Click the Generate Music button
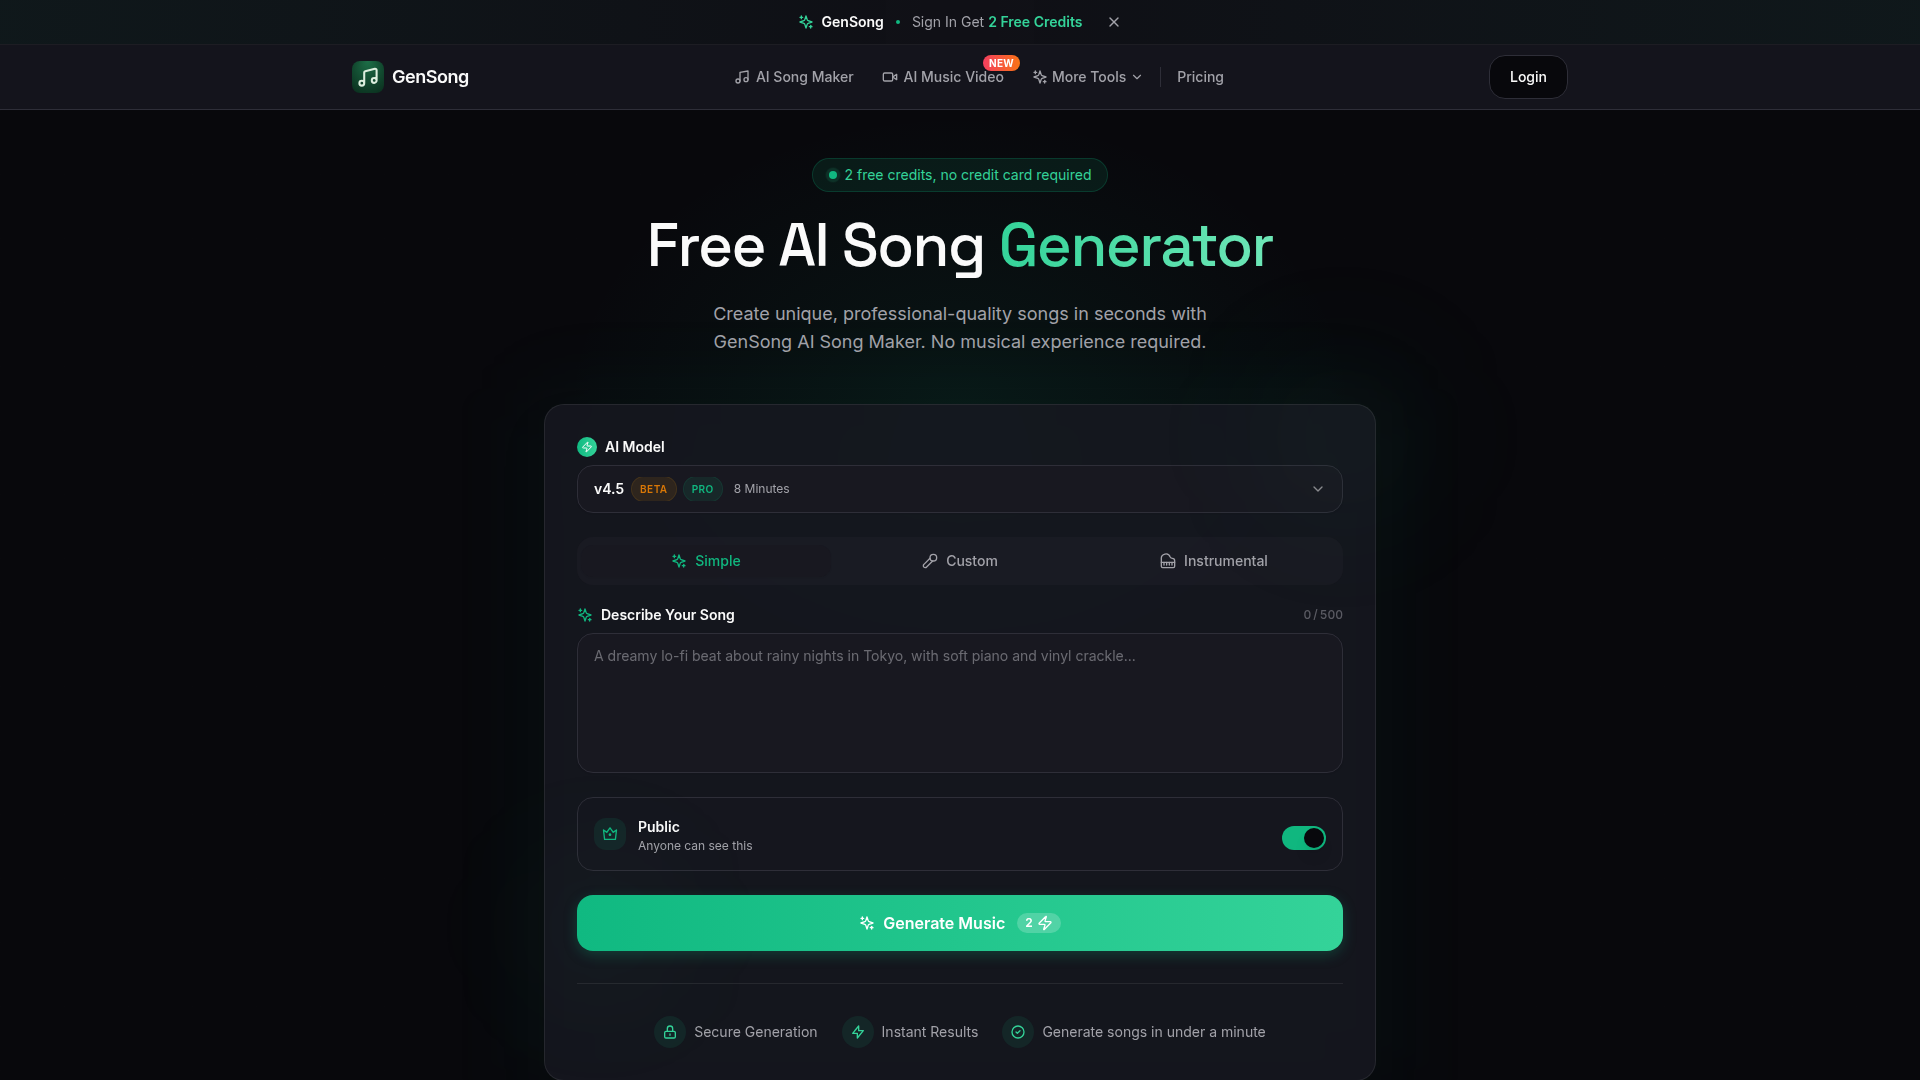The image size is (1920, 1080). pyautogui.click(x=960, y=923)
